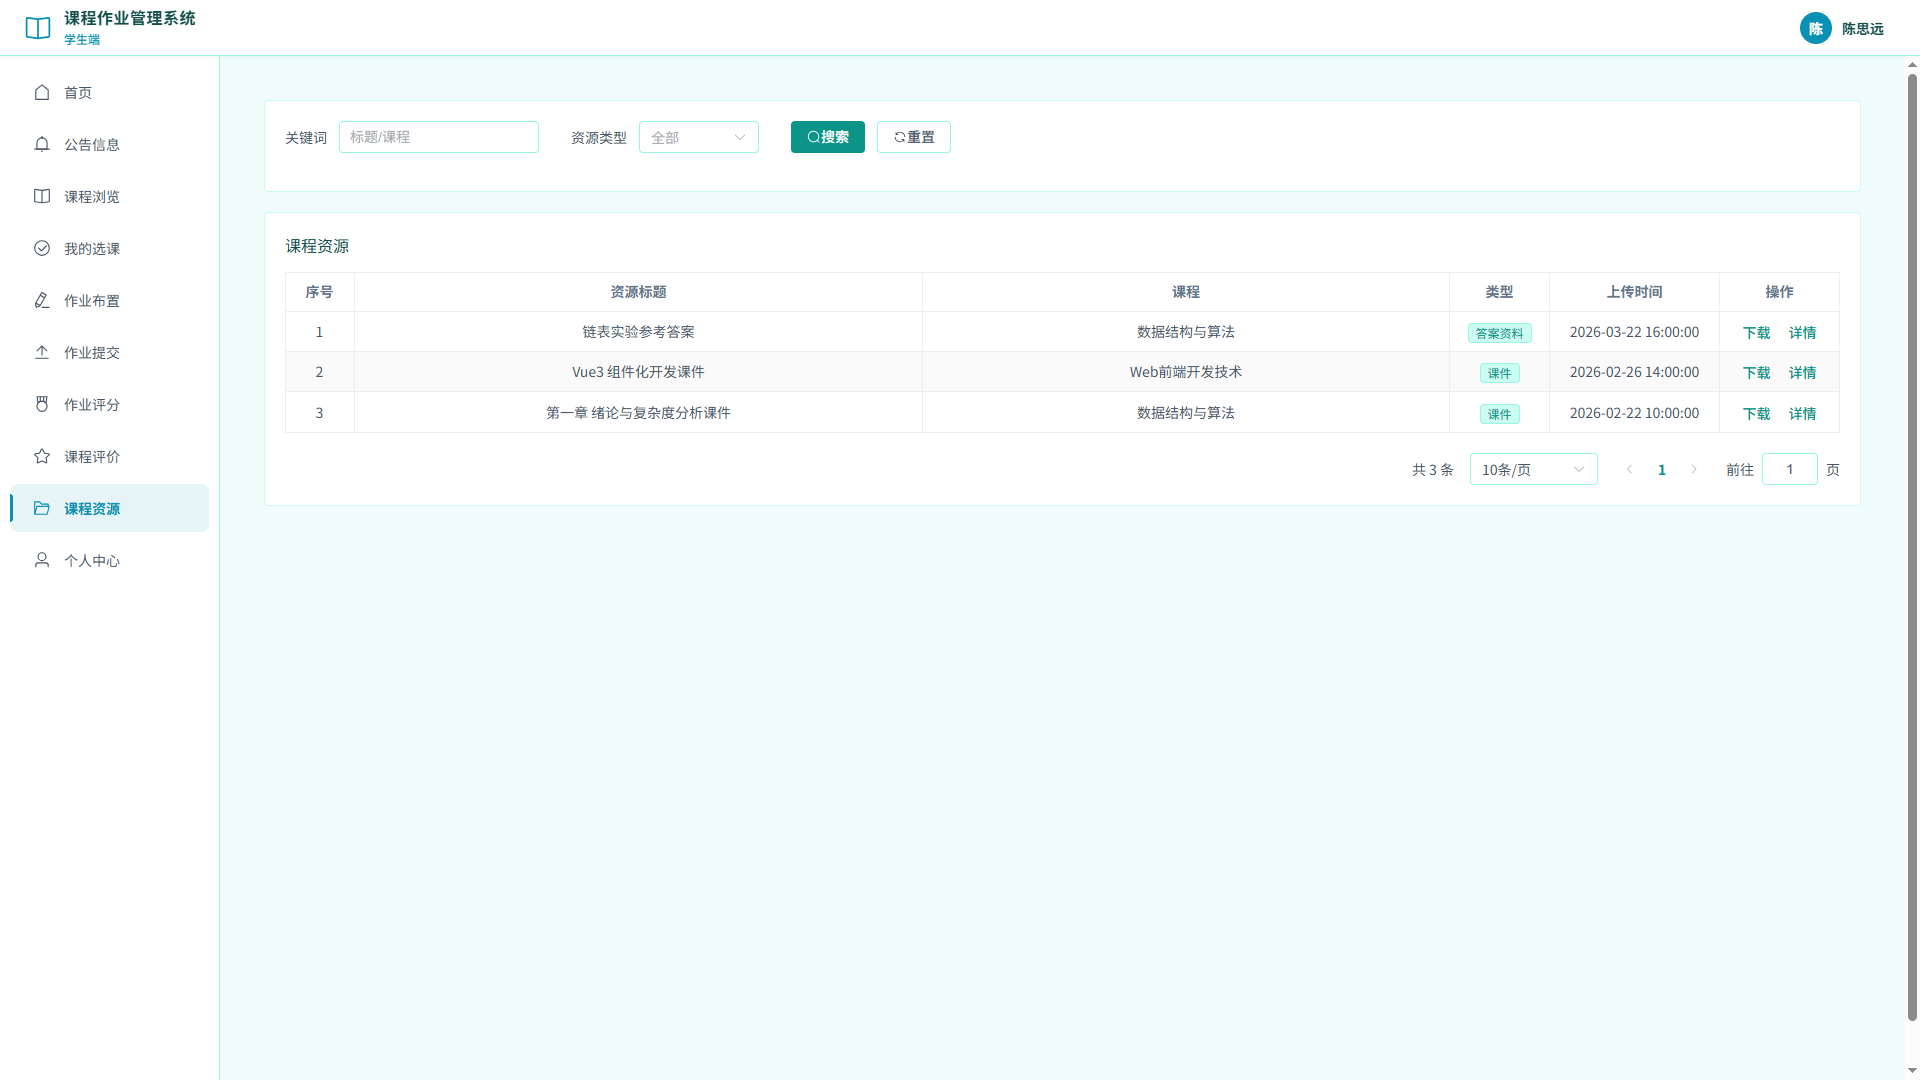The height and width of the screenshot is (1080, 1920).
Task: Download 链表实验参考答案 resource
Action: click(1757, 333)
